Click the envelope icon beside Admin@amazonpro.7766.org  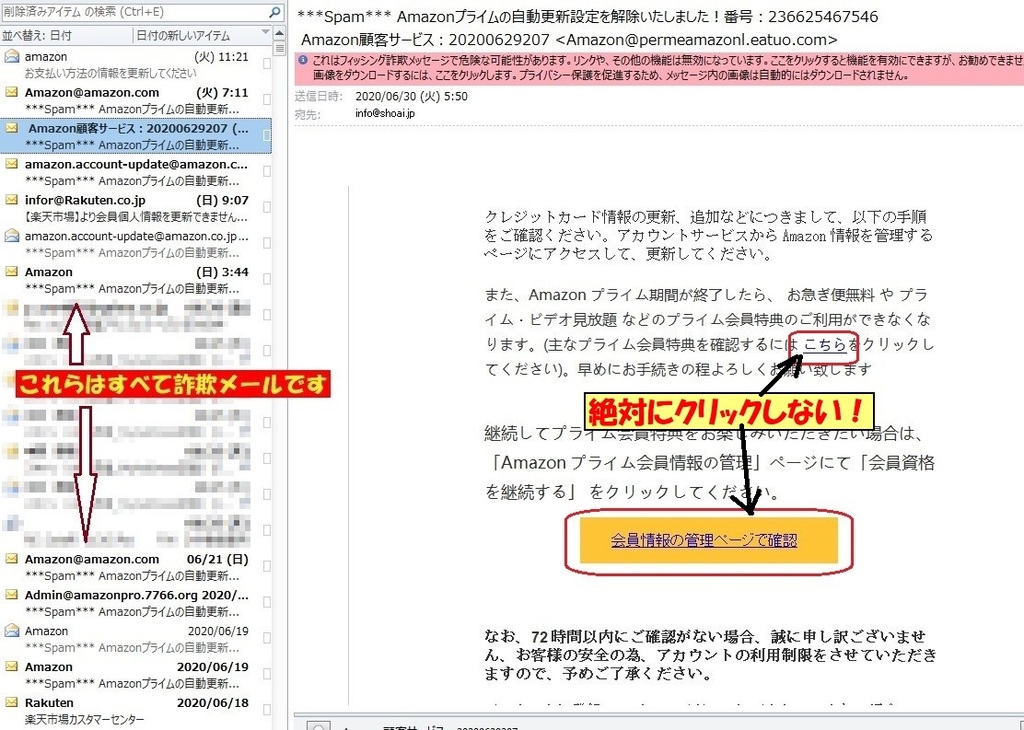click(x=11, y=595)
